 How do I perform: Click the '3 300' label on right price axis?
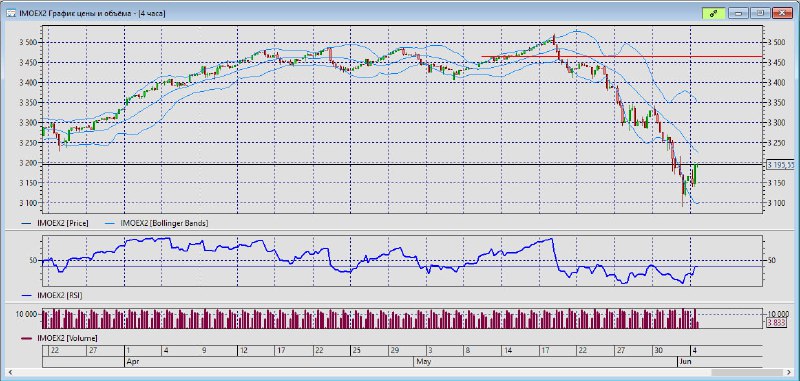click(776, 123)
